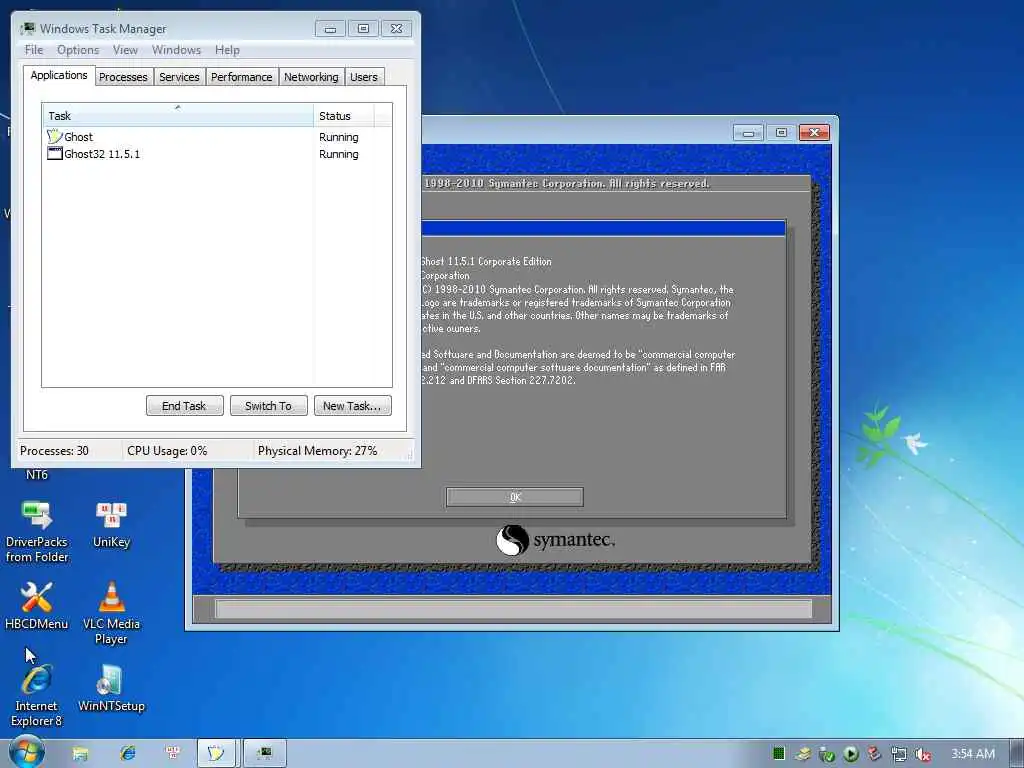Viewport: 1024px width, 768px height.
Task: Click the Ghost window bottom status bar
Action: click(x=513, y=609)
